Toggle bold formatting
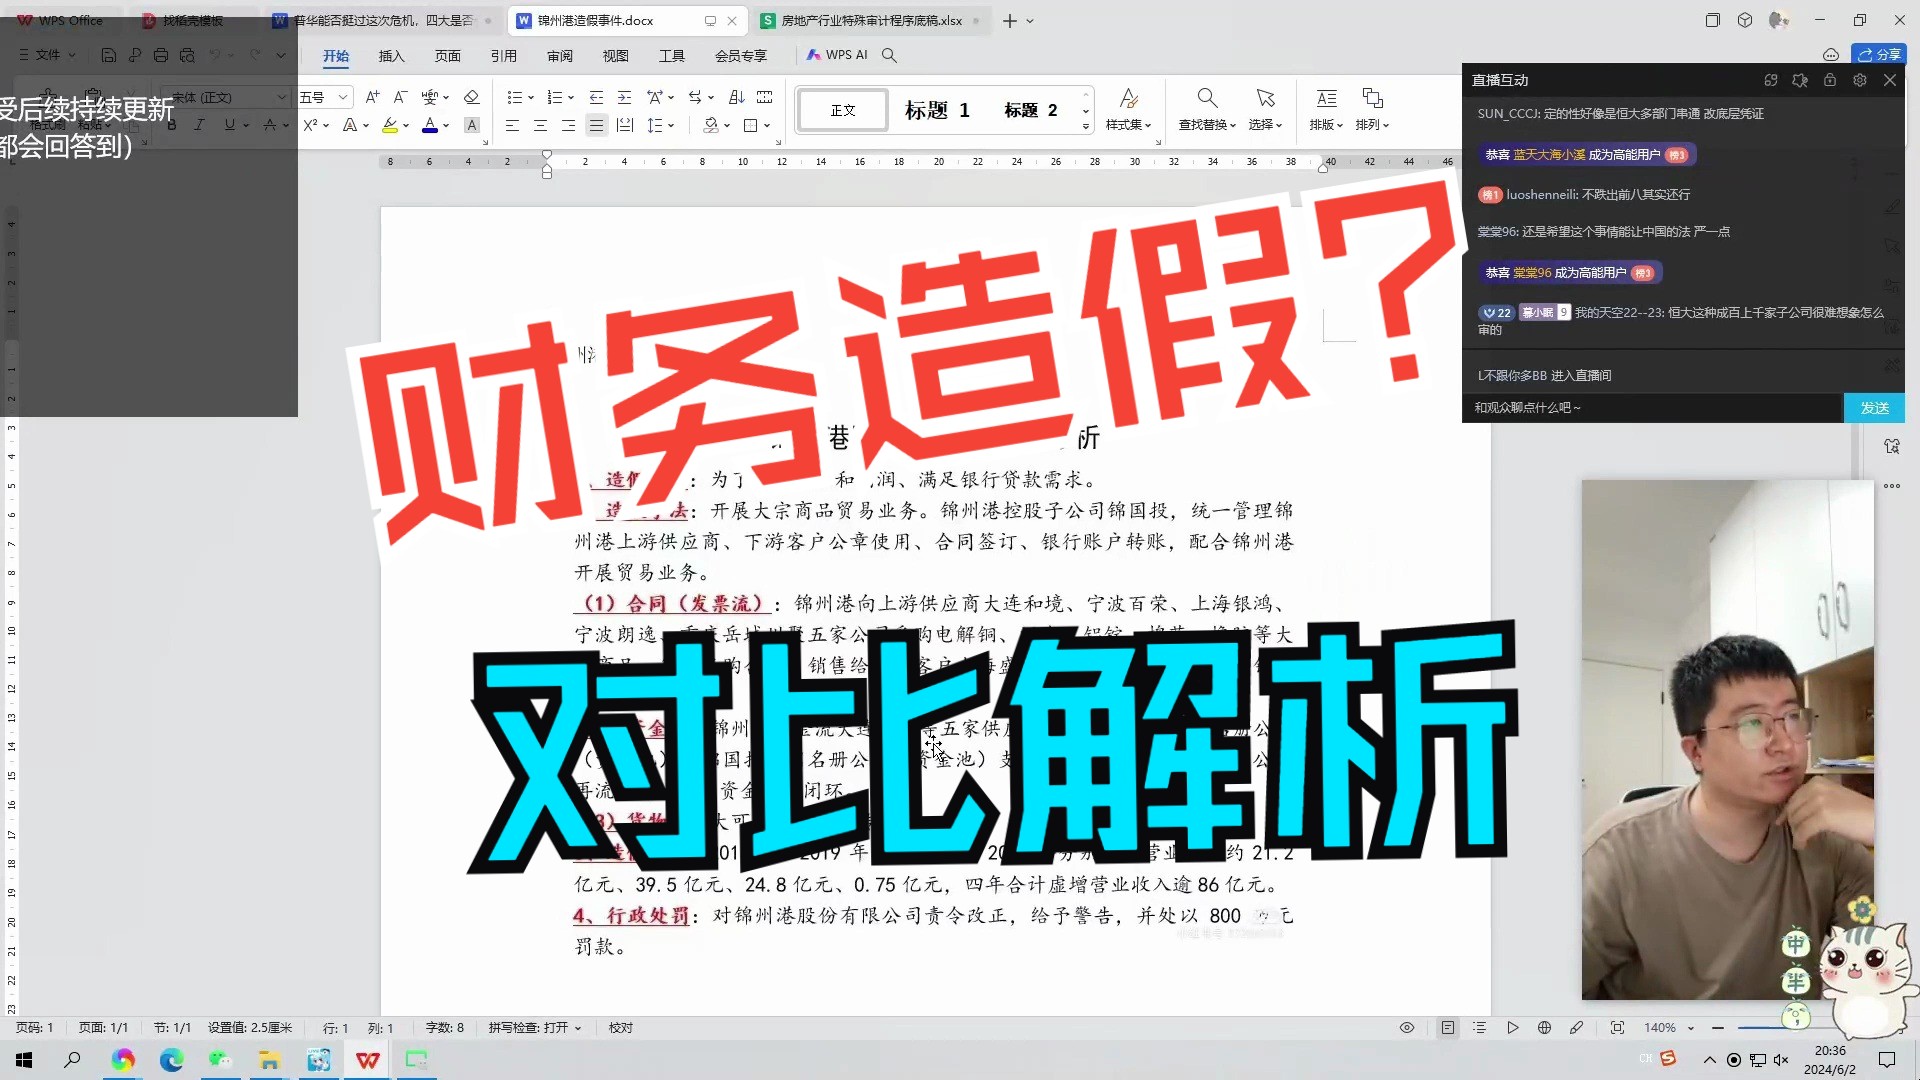 click(172, 125)
